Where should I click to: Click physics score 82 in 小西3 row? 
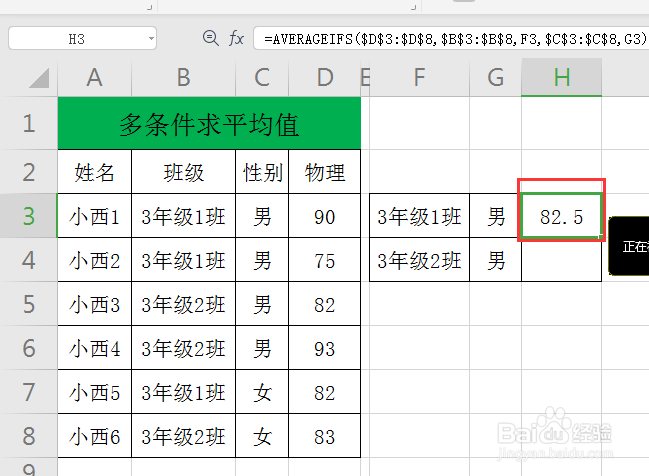coord(324,304)
